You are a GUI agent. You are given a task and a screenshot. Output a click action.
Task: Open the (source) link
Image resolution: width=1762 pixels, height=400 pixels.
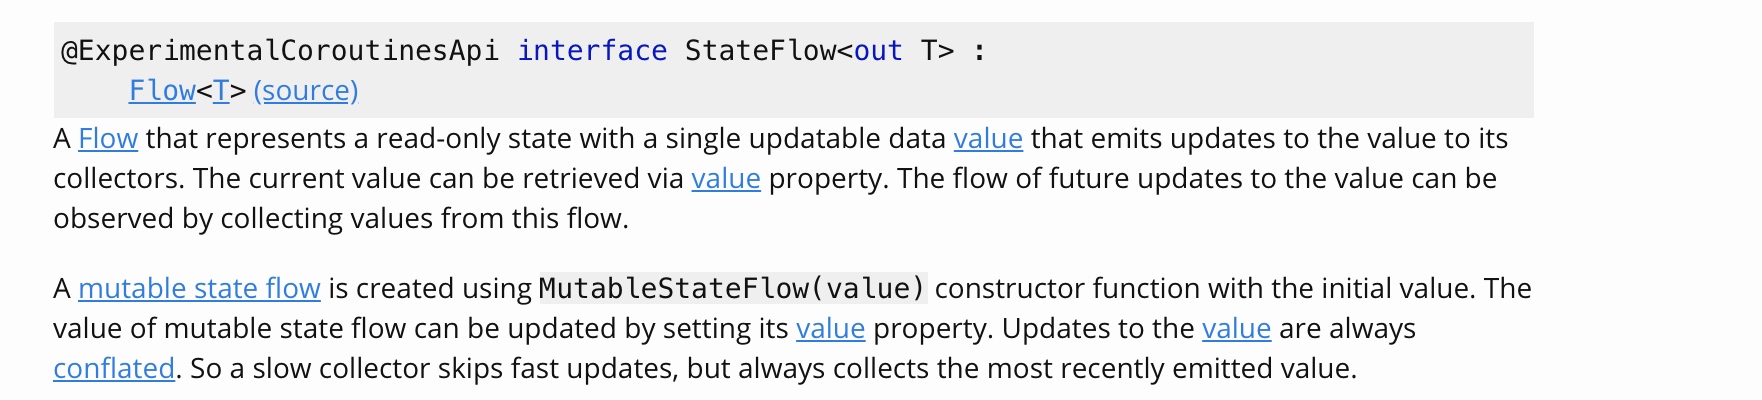click(306, 91)
